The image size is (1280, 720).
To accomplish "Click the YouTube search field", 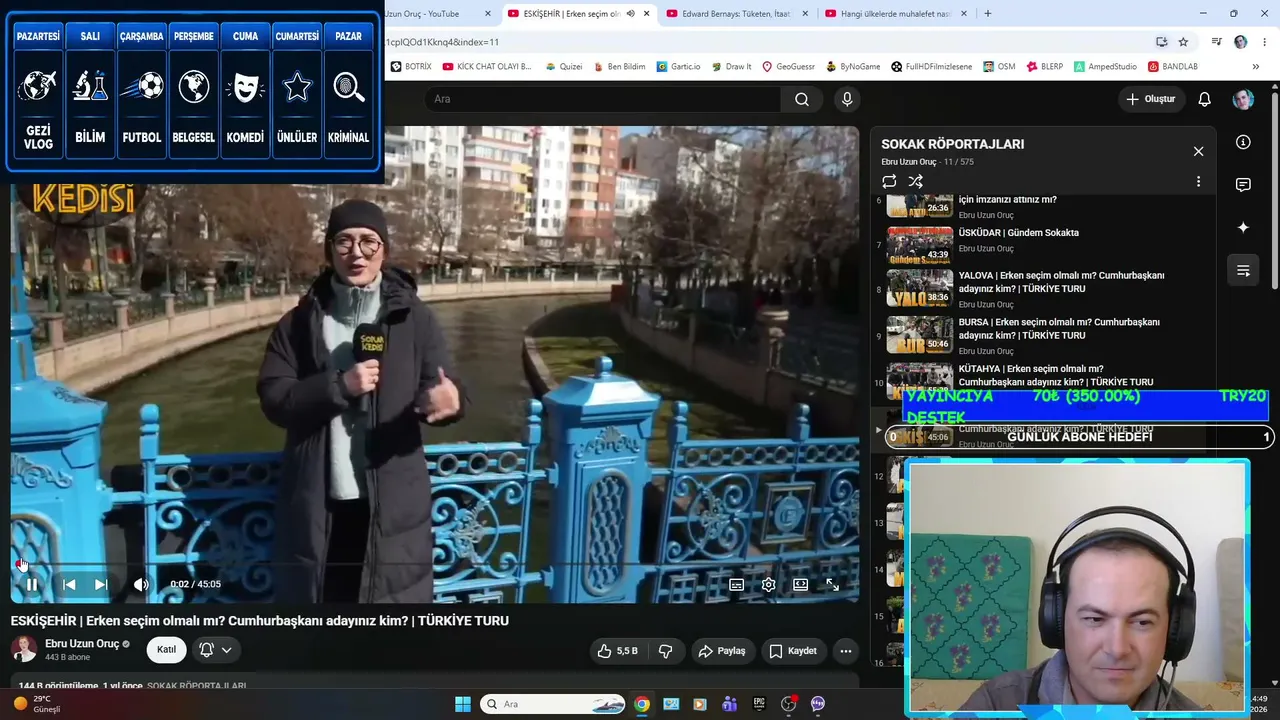I will click(602, 99).
